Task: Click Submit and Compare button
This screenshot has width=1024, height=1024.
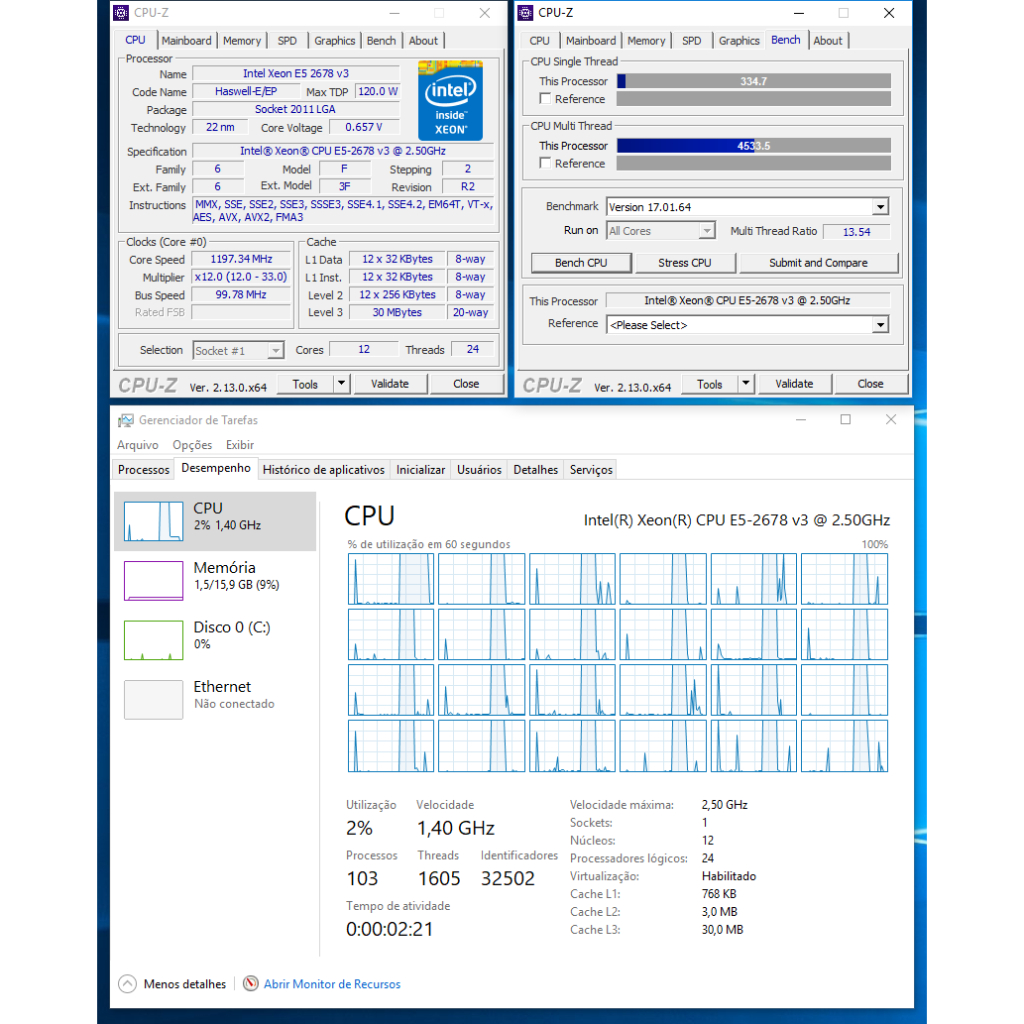Action: pos(818,263)
